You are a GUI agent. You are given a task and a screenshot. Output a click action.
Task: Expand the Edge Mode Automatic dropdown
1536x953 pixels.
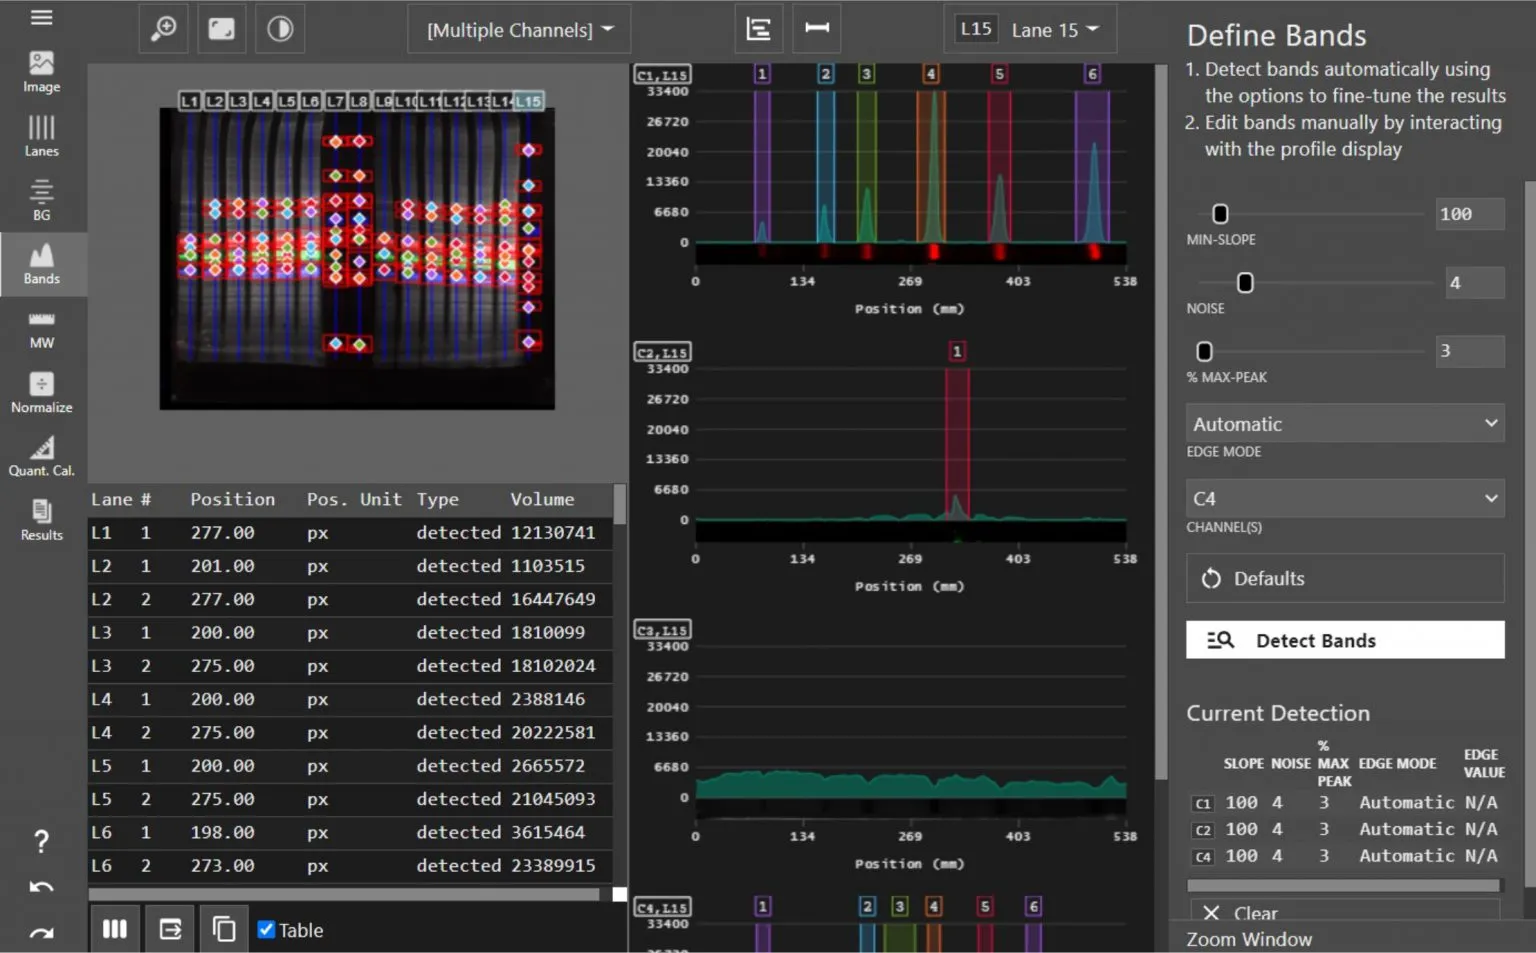[1344, 424]
